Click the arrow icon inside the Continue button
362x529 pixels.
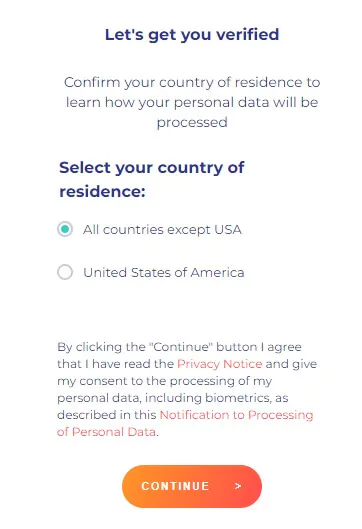238,486
